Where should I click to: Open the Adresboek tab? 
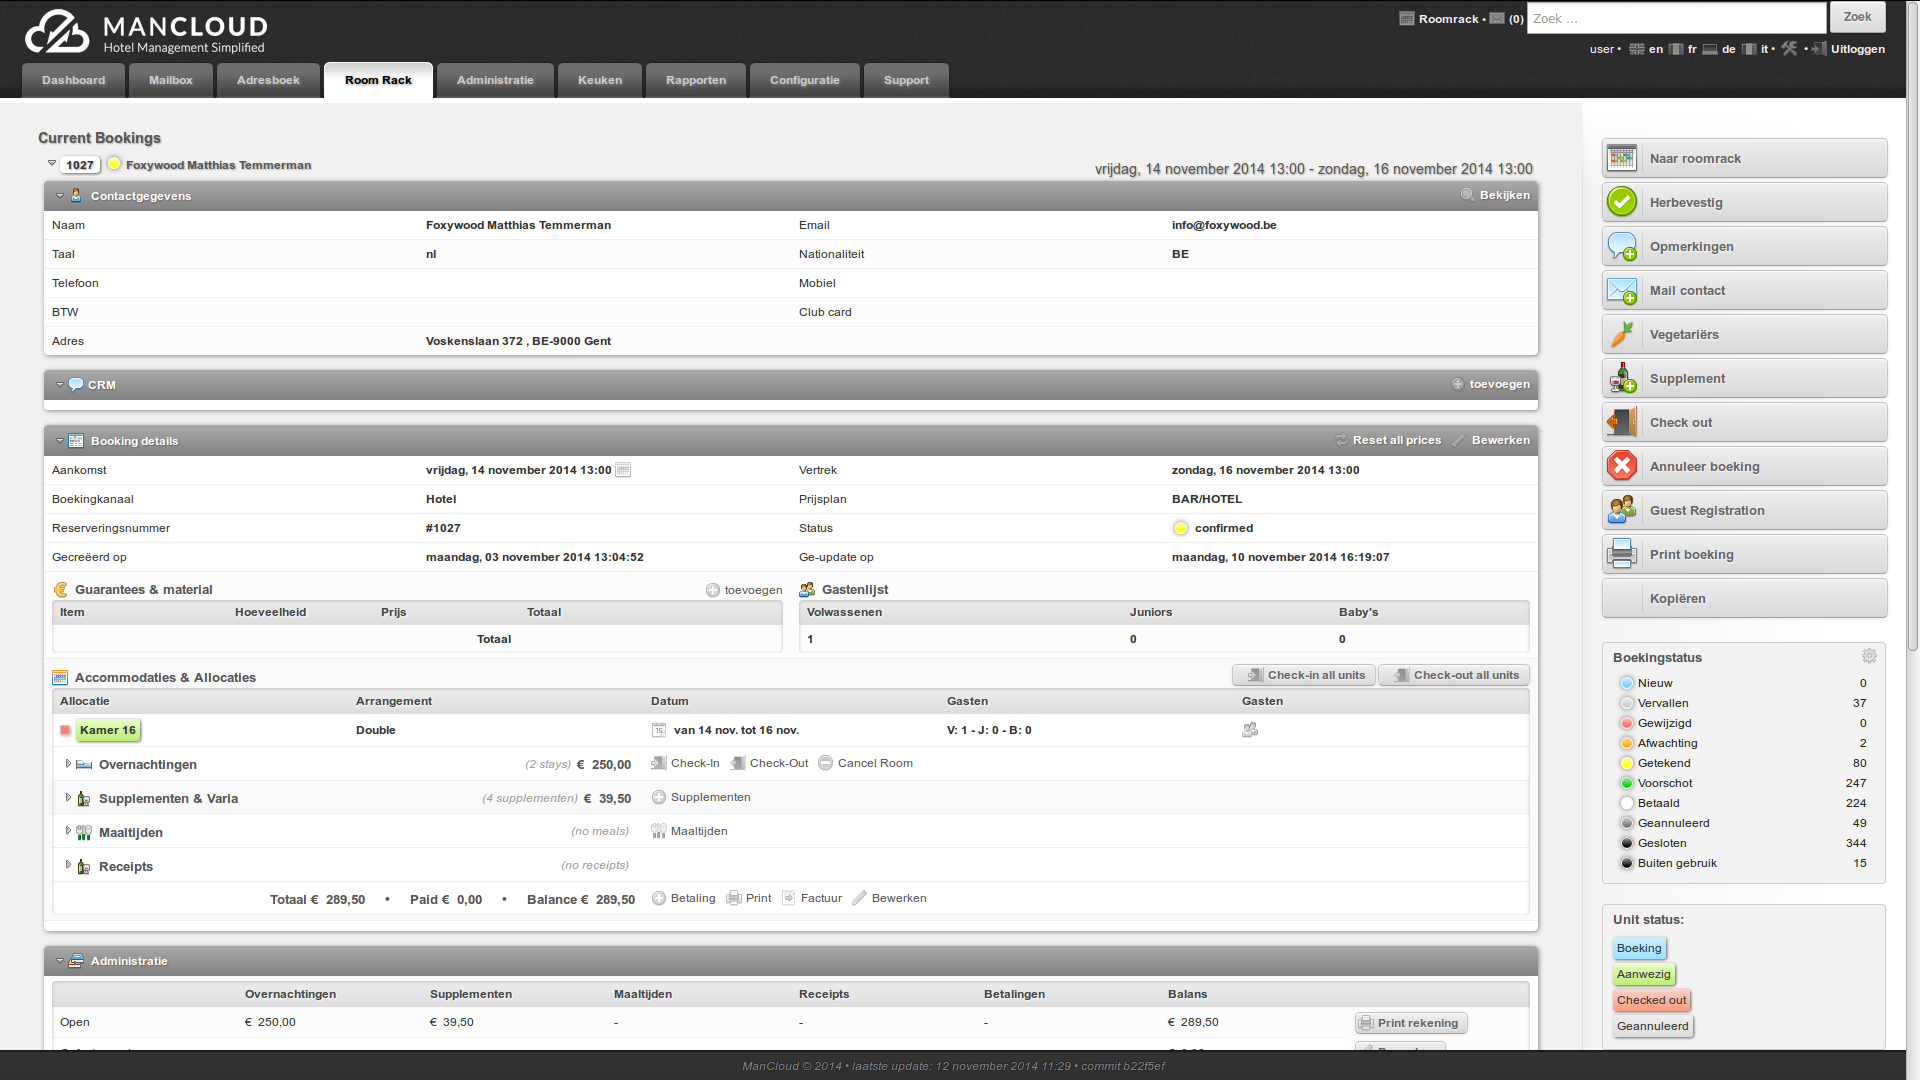click(268, 80)
